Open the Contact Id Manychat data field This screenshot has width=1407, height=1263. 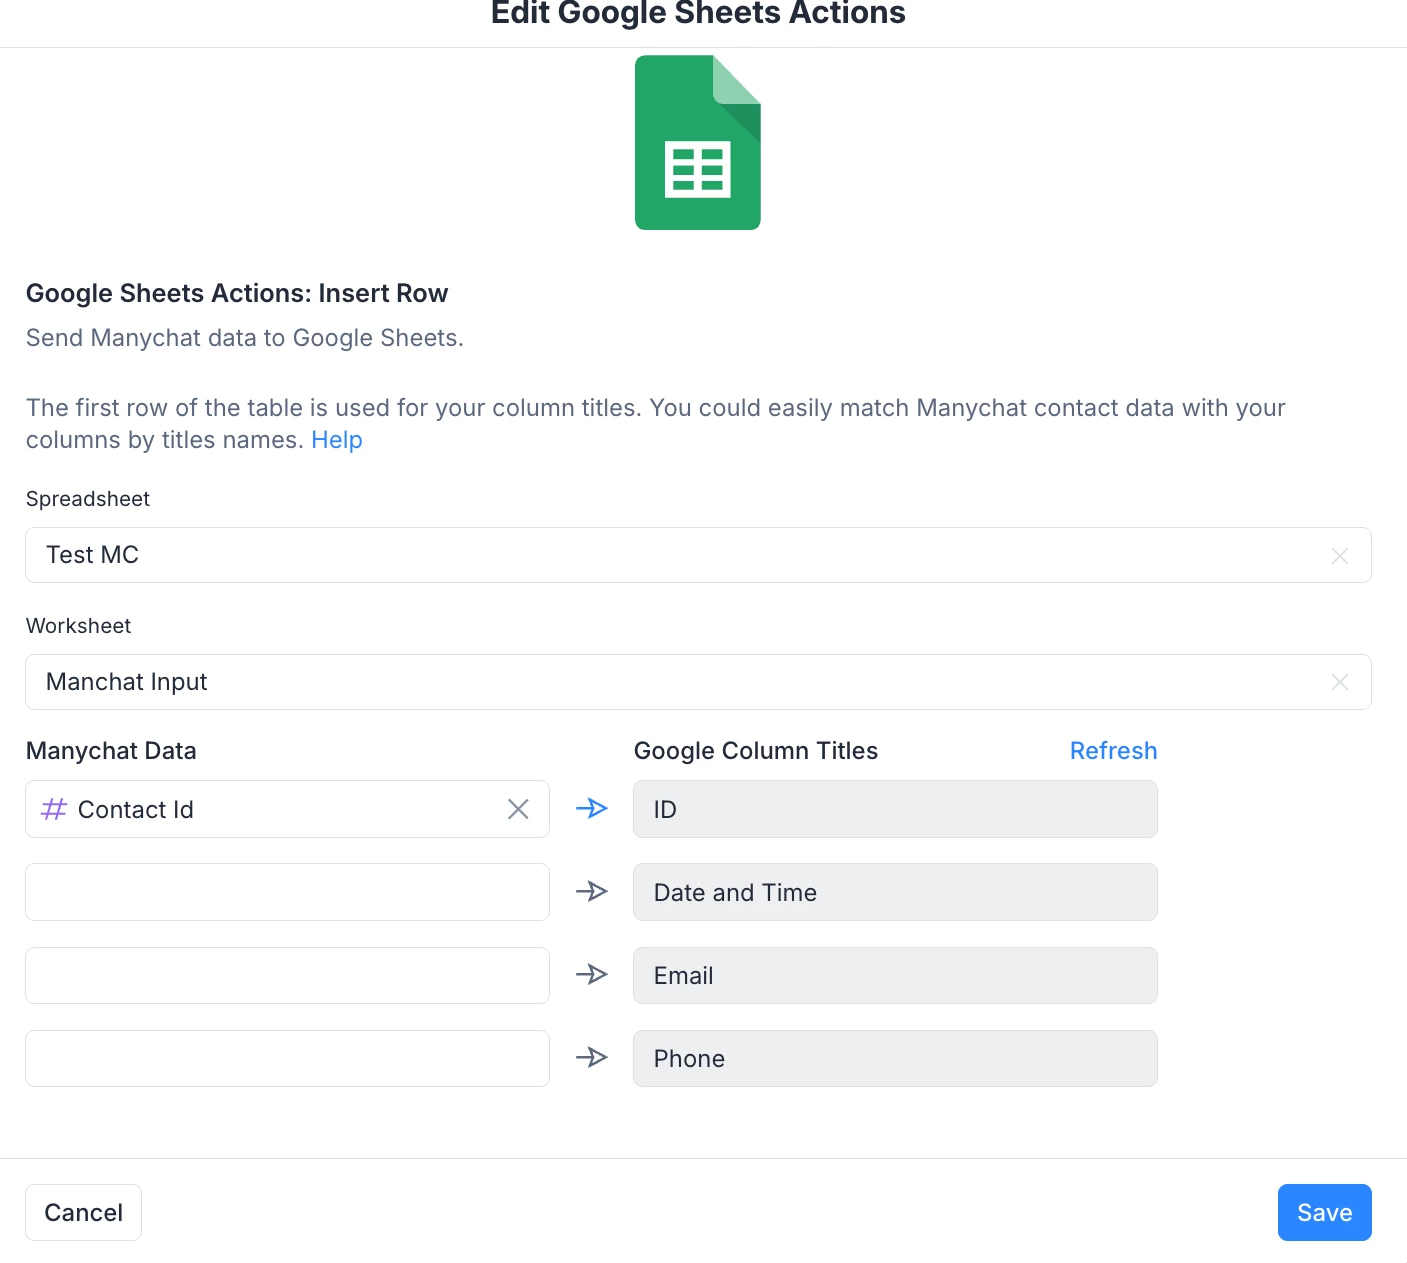click(270, 809)
